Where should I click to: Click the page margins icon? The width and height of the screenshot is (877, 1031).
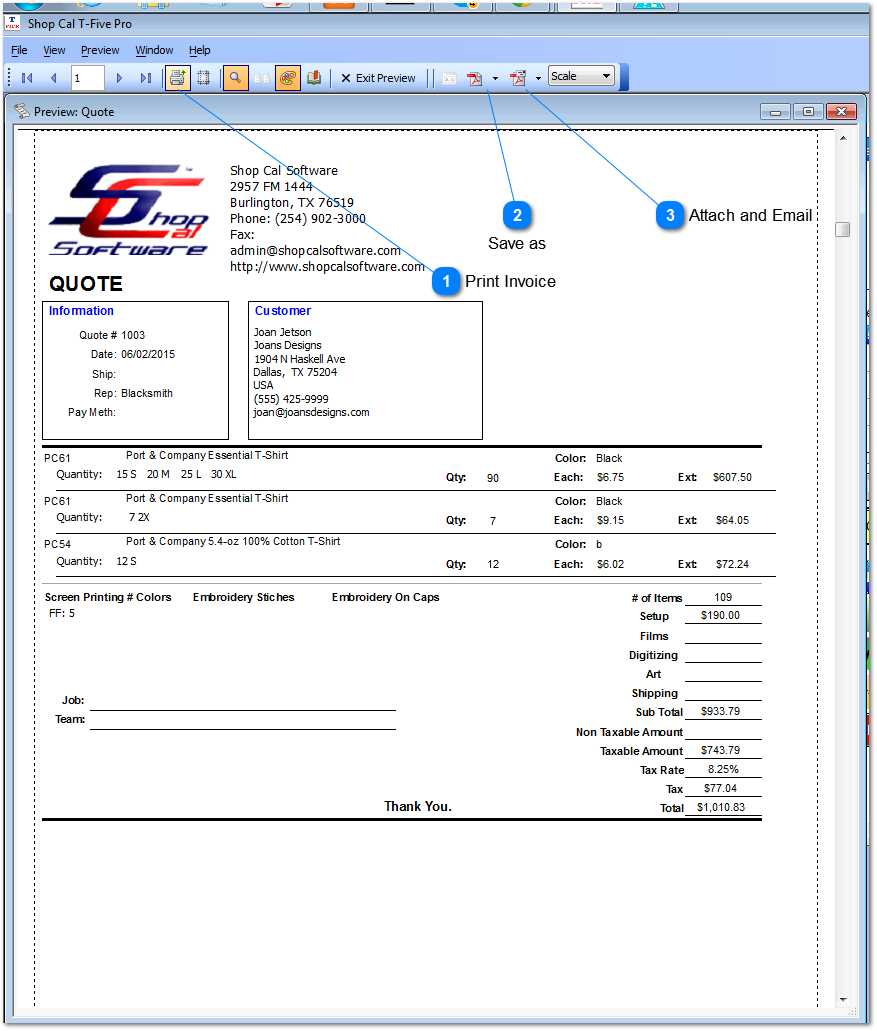(x=204, y=78)
